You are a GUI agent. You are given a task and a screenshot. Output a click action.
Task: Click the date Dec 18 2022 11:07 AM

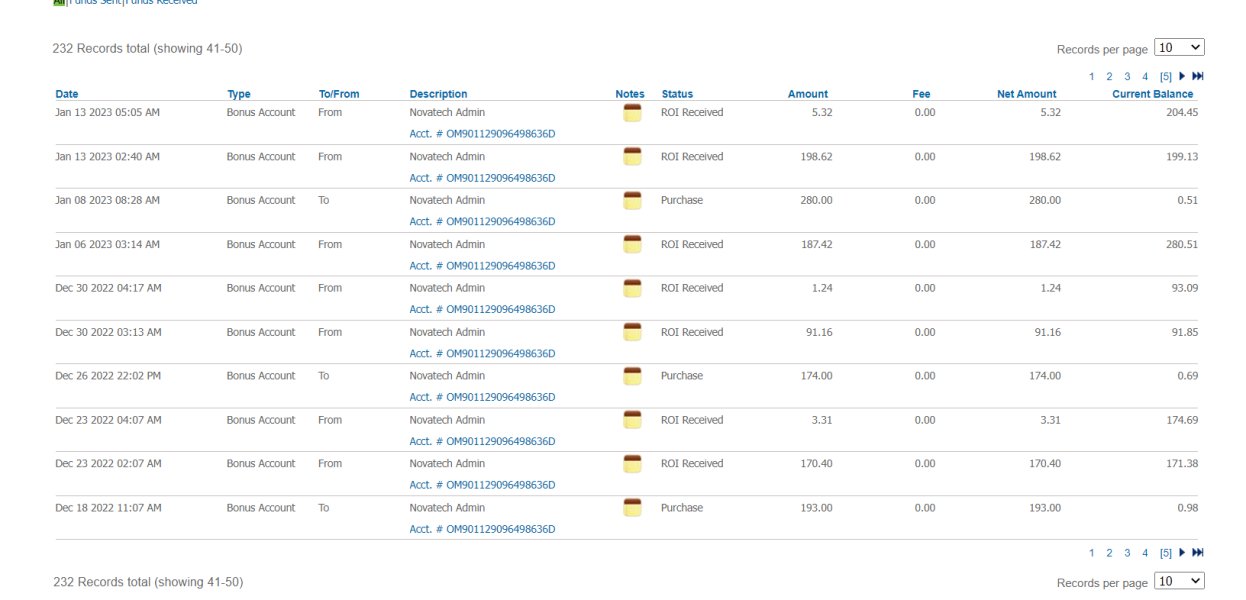[x=108, y=508]
